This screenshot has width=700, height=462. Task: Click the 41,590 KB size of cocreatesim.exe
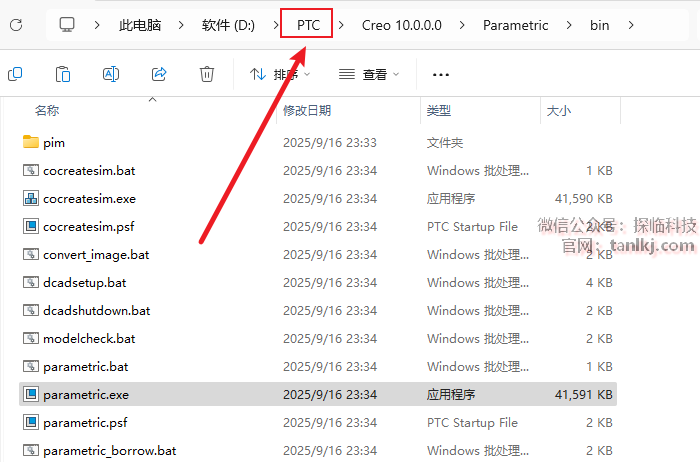[x=583, y=199]
